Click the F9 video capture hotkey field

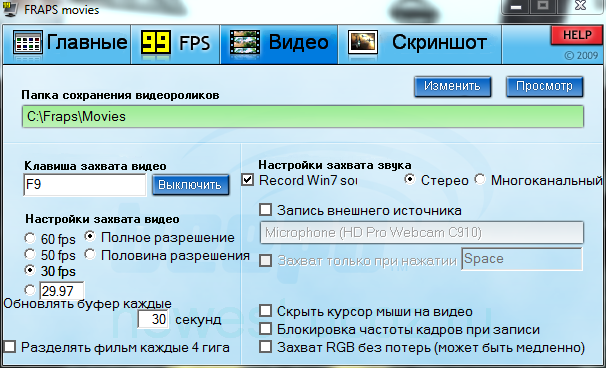tap(85, 185)
